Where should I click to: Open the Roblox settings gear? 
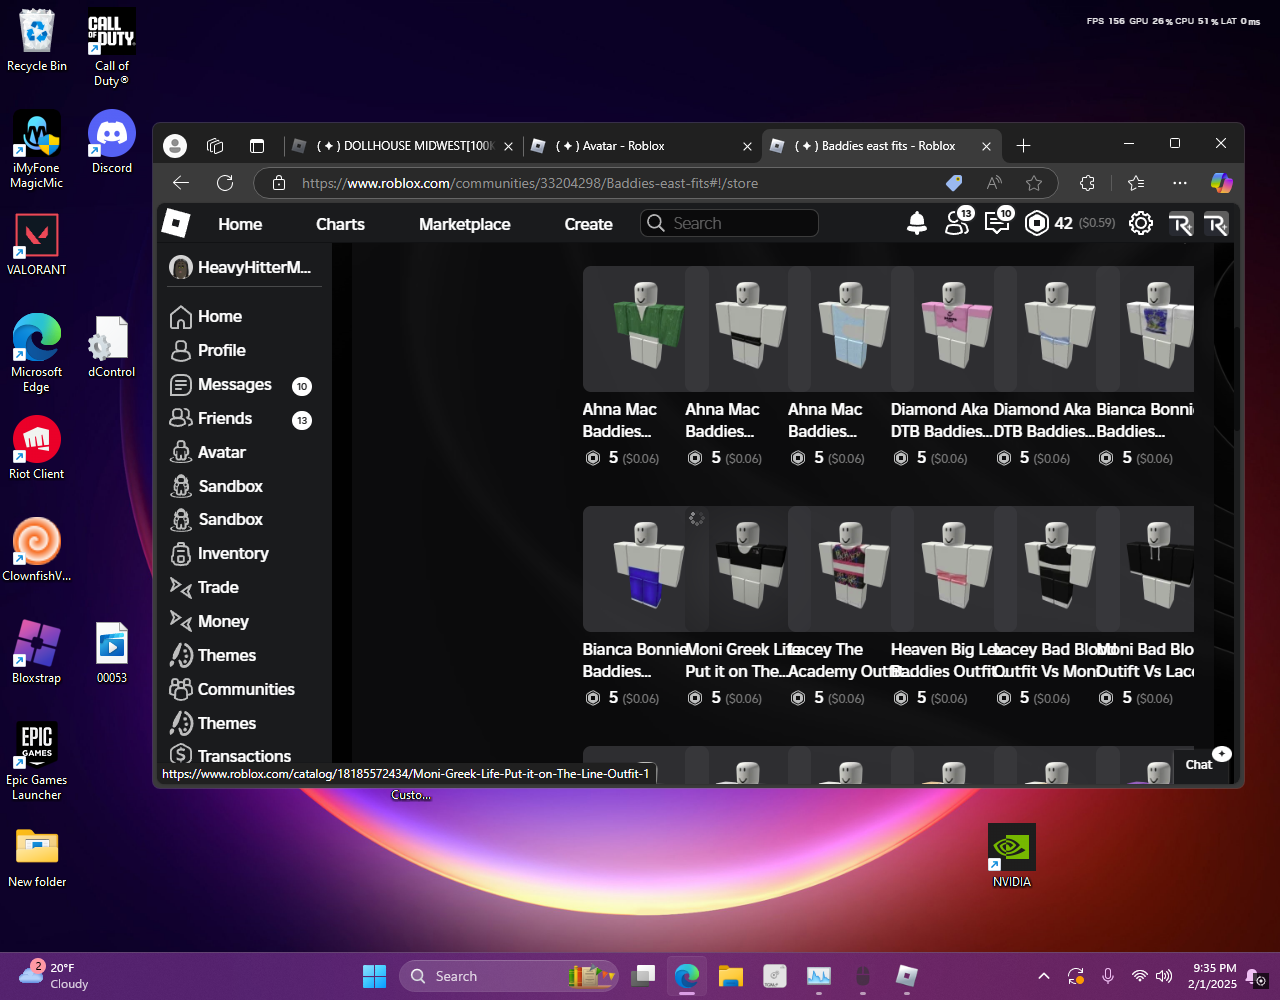tap(1141, 224)
